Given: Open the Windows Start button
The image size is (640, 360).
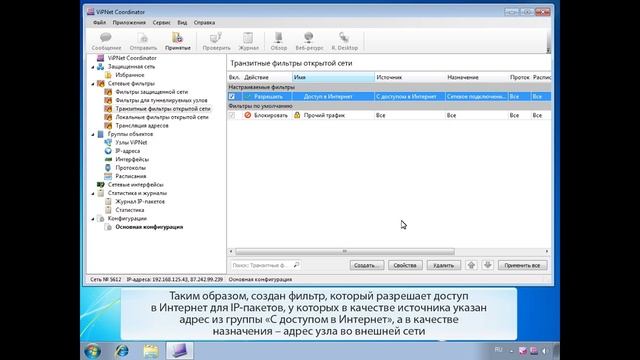Looking at the screenshot, I should (x=93, y=351).
